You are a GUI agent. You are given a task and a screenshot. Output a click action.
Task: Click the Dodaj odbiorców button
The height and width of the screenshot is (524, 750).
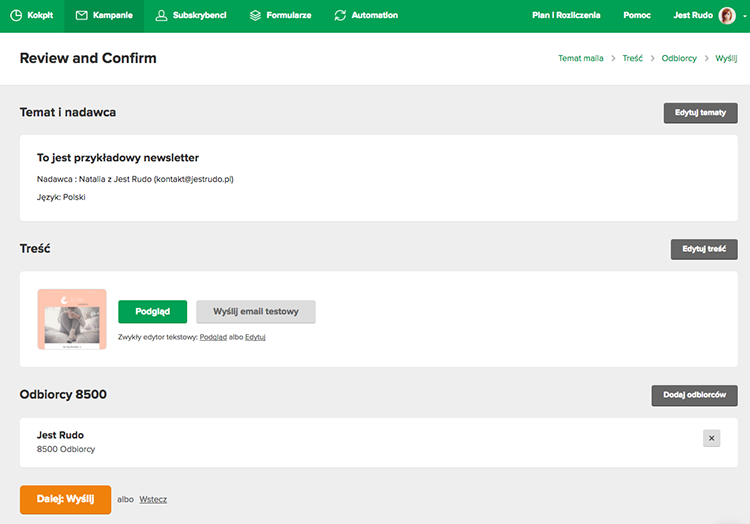[694, 395]
